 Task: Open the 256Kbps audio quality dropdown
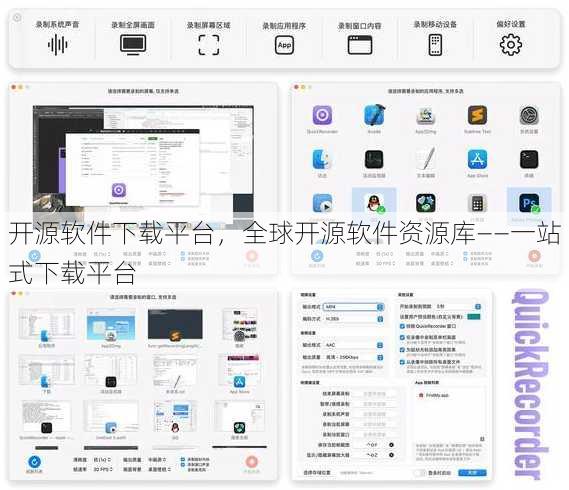pyautogui.click(x=353, y=358)
